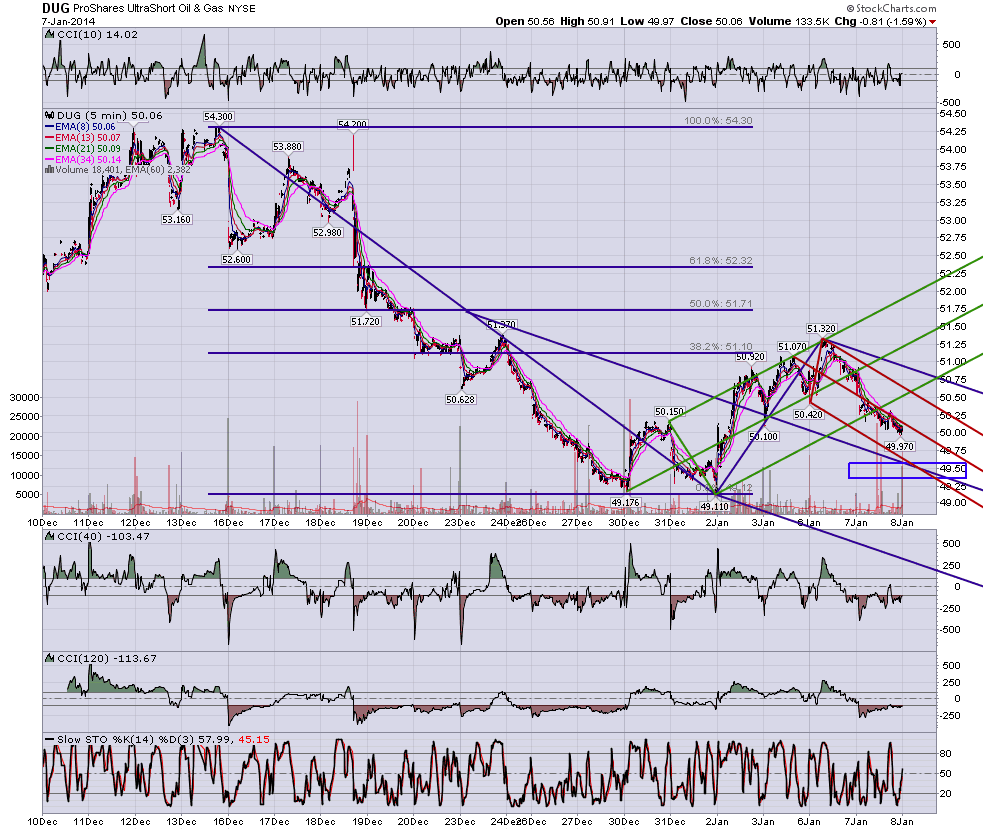The height and width of the screenshot is (832, 983).
Task: Click the blue EMA(8) legend swatch
Action: 50,127
